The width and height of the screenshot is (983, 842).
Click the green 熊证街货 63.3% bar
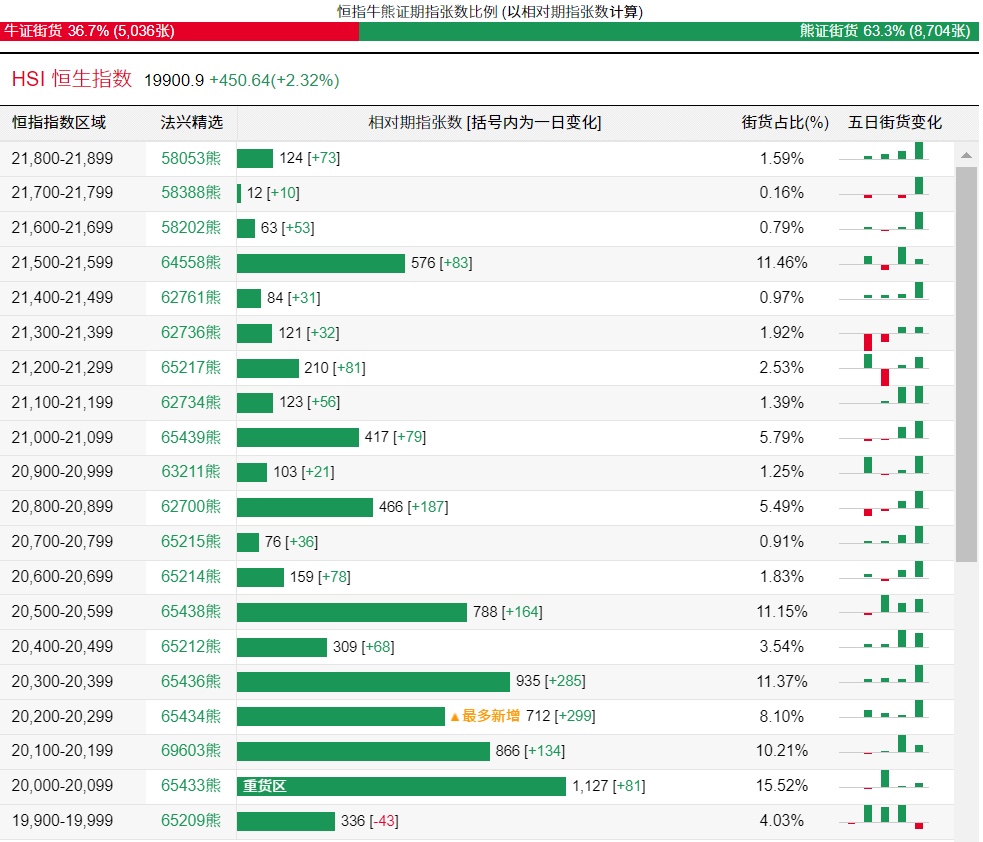pyautogui.click(x=668, y=31)
